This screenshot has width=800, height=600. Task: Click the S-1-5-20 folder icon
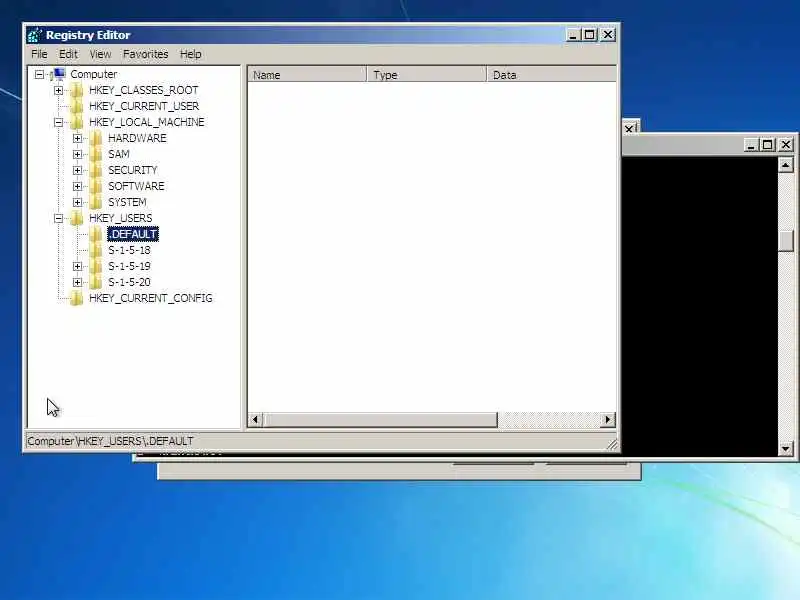click(95, 282)
